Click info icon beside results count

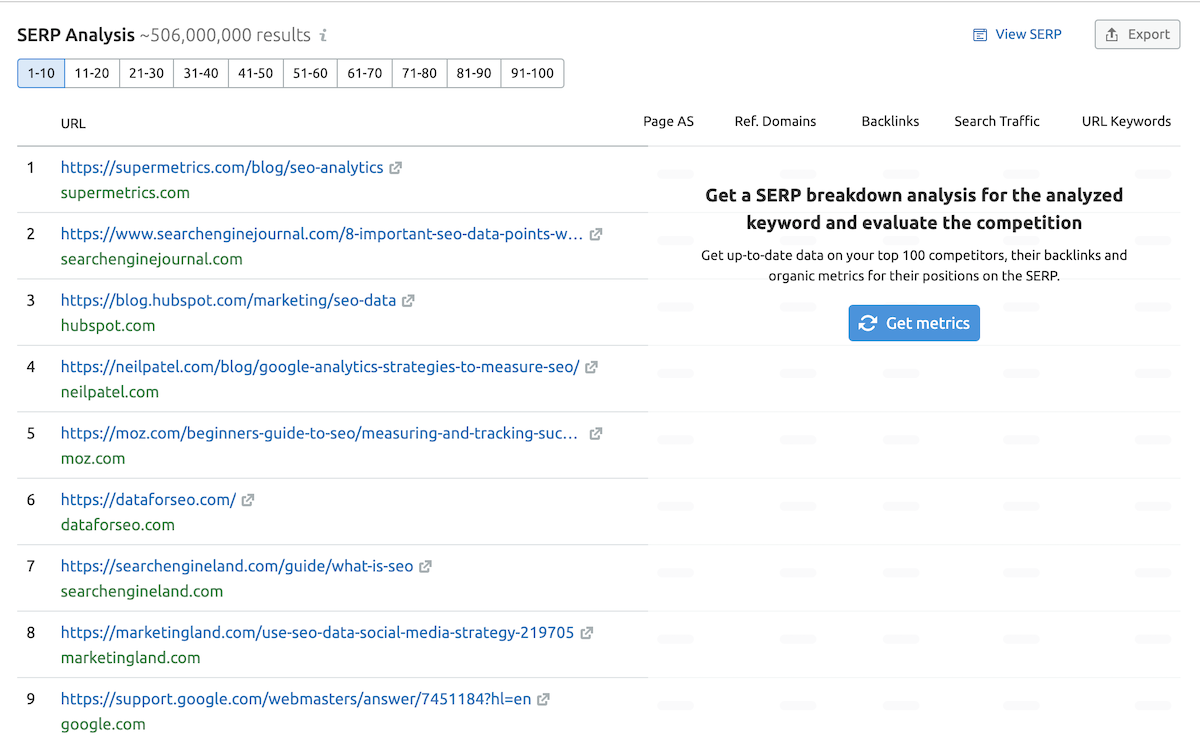(x=323, y=36)
